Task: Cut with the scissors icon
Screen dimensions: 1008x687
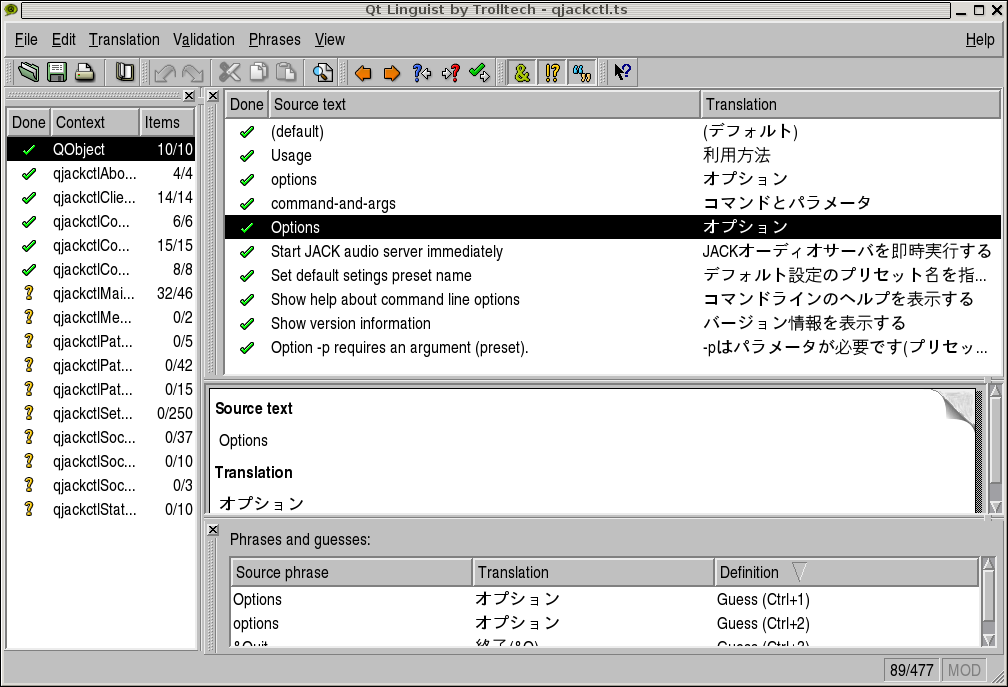Action: pyautogui.click(x=230, y=72)
